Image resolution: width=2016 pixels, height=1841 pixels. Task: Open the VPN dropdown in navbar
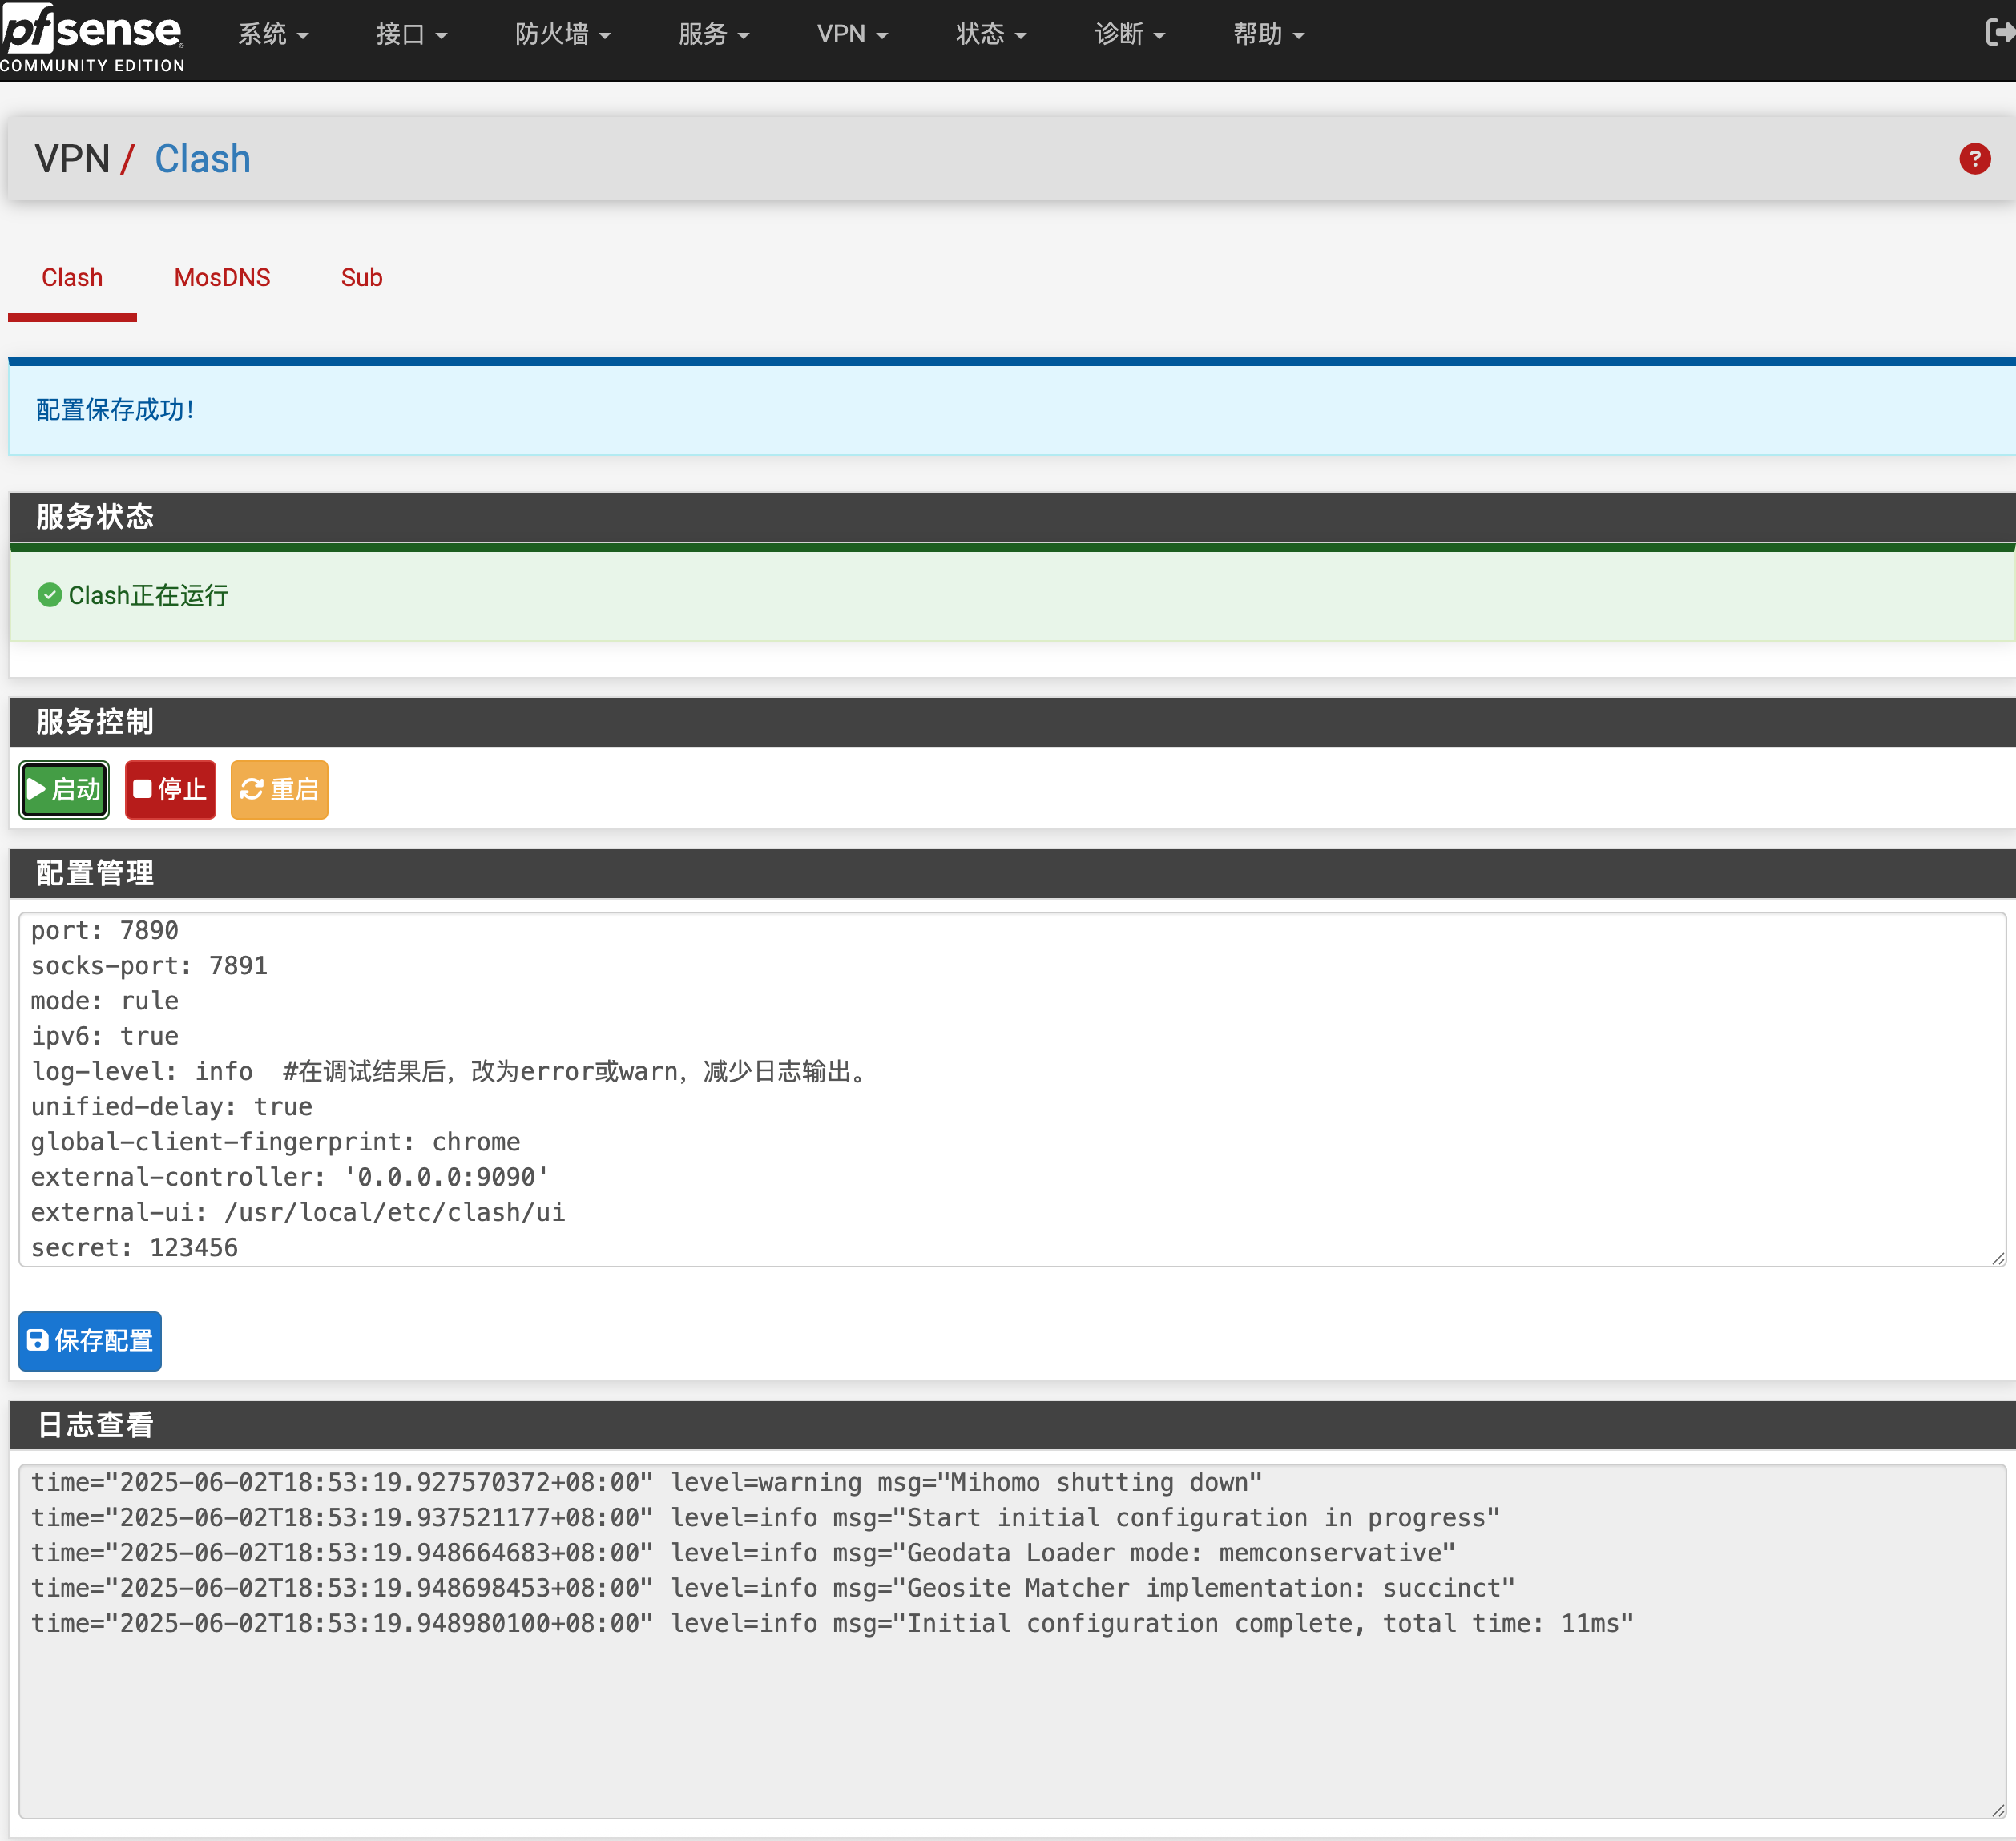851,34
